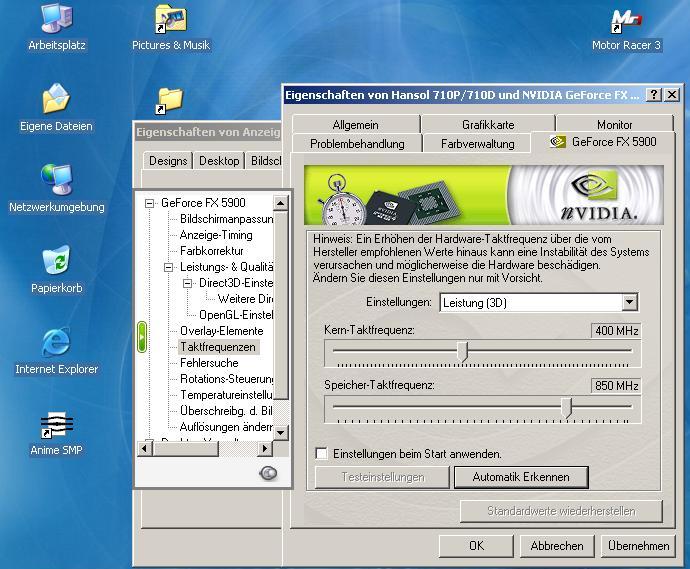690x569 pixels.
Task: Select Rotations-Steuerung in the tree
Action: coord(226,379)
